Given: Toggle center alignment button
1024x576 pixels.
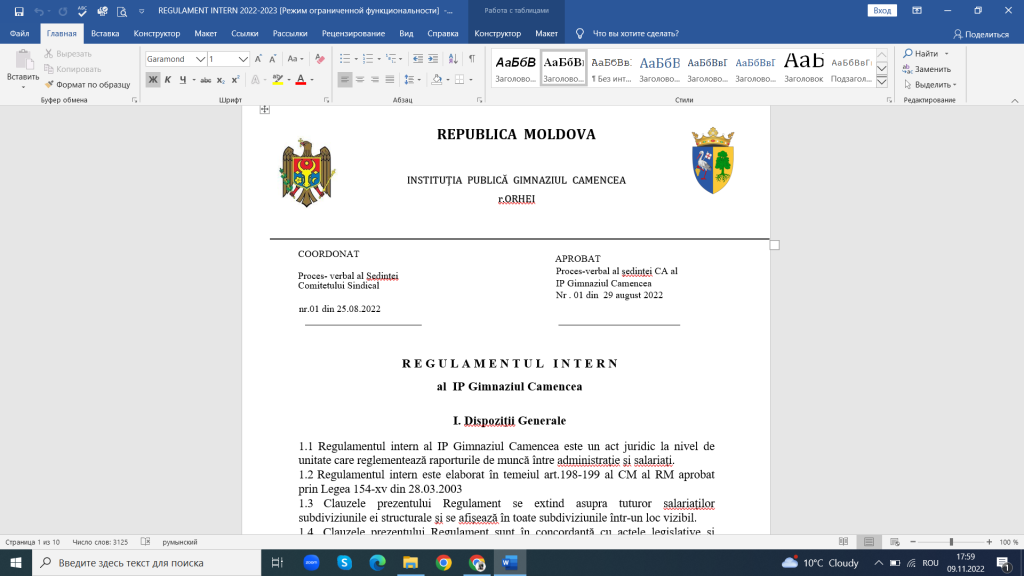Looking at the screenshot, I should tap(360, 80).
